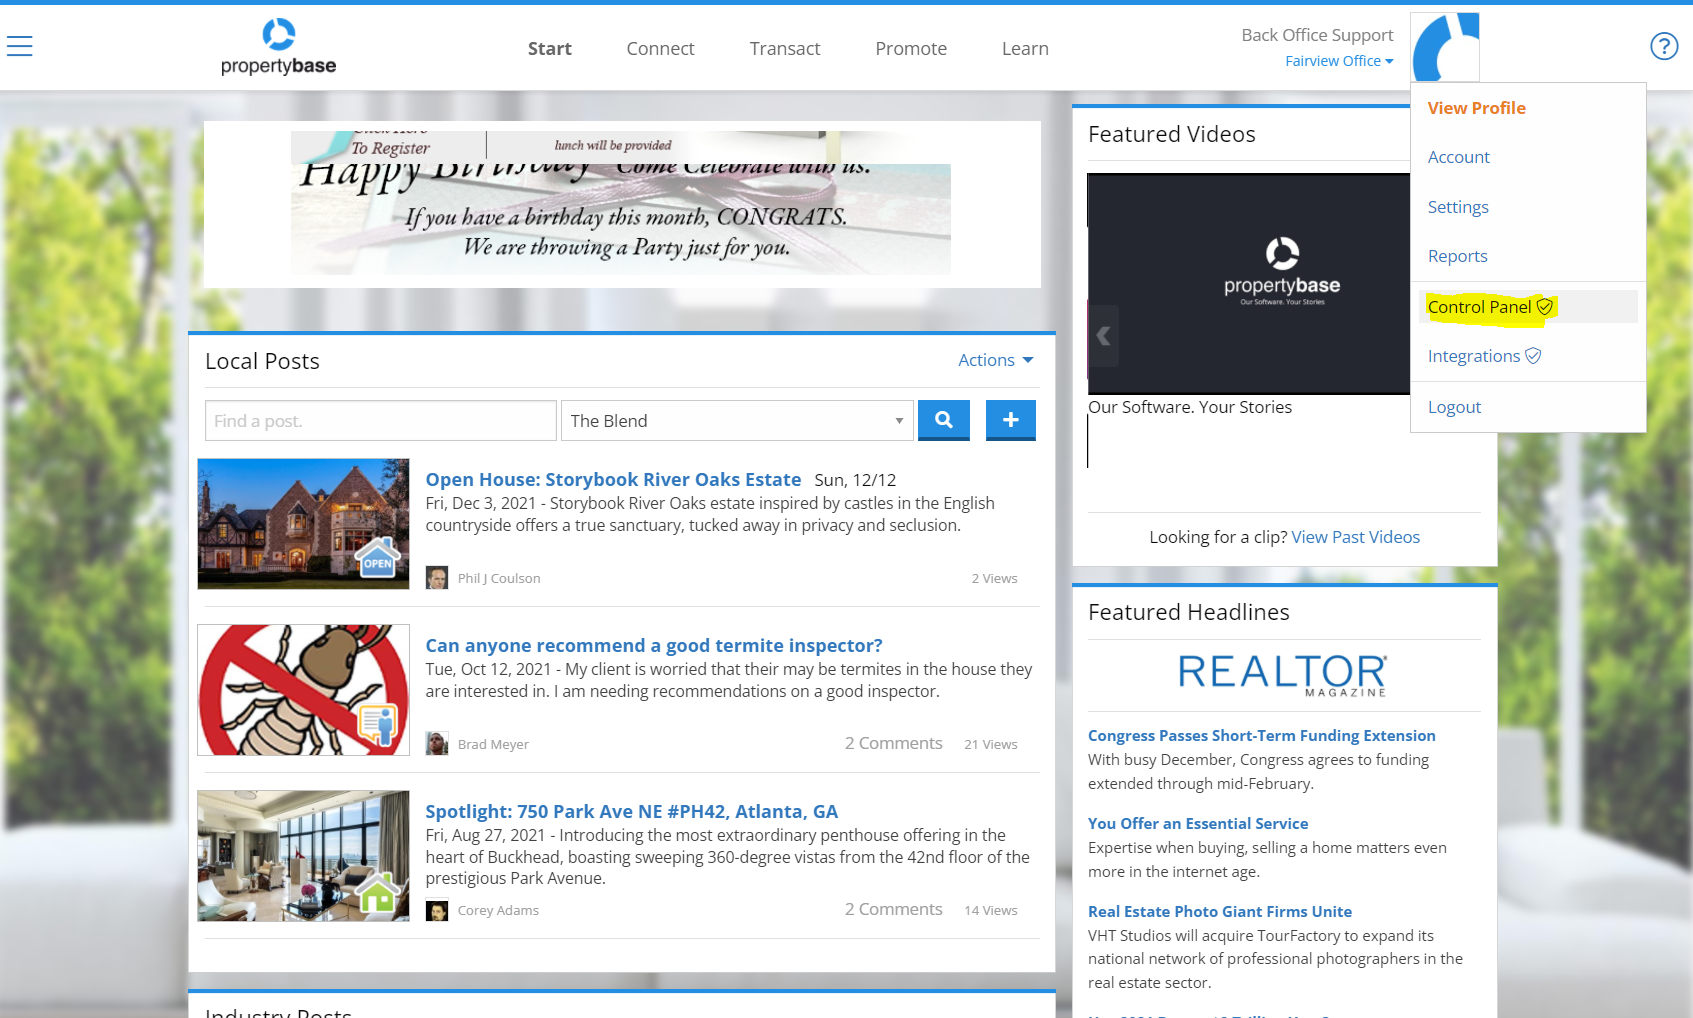
Task: Open the help question mark icon
Action: (1663, 45)
